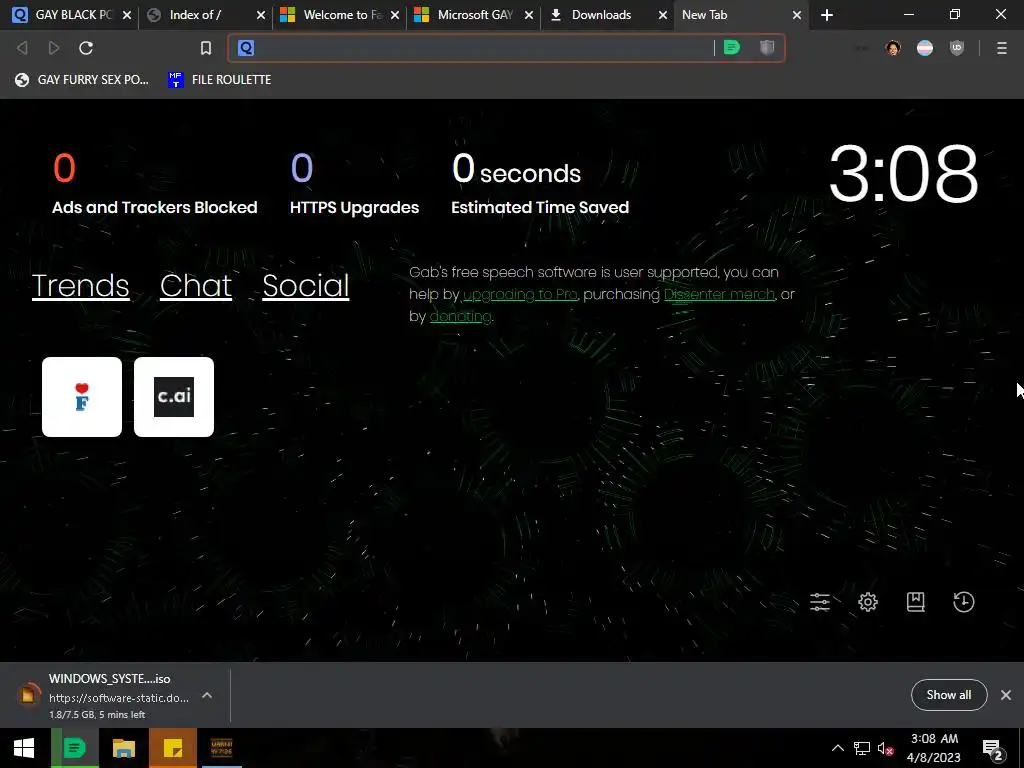Open the dashboard customize sliders icon
This screenshot has width=1024, height=768.
[820, 601]
